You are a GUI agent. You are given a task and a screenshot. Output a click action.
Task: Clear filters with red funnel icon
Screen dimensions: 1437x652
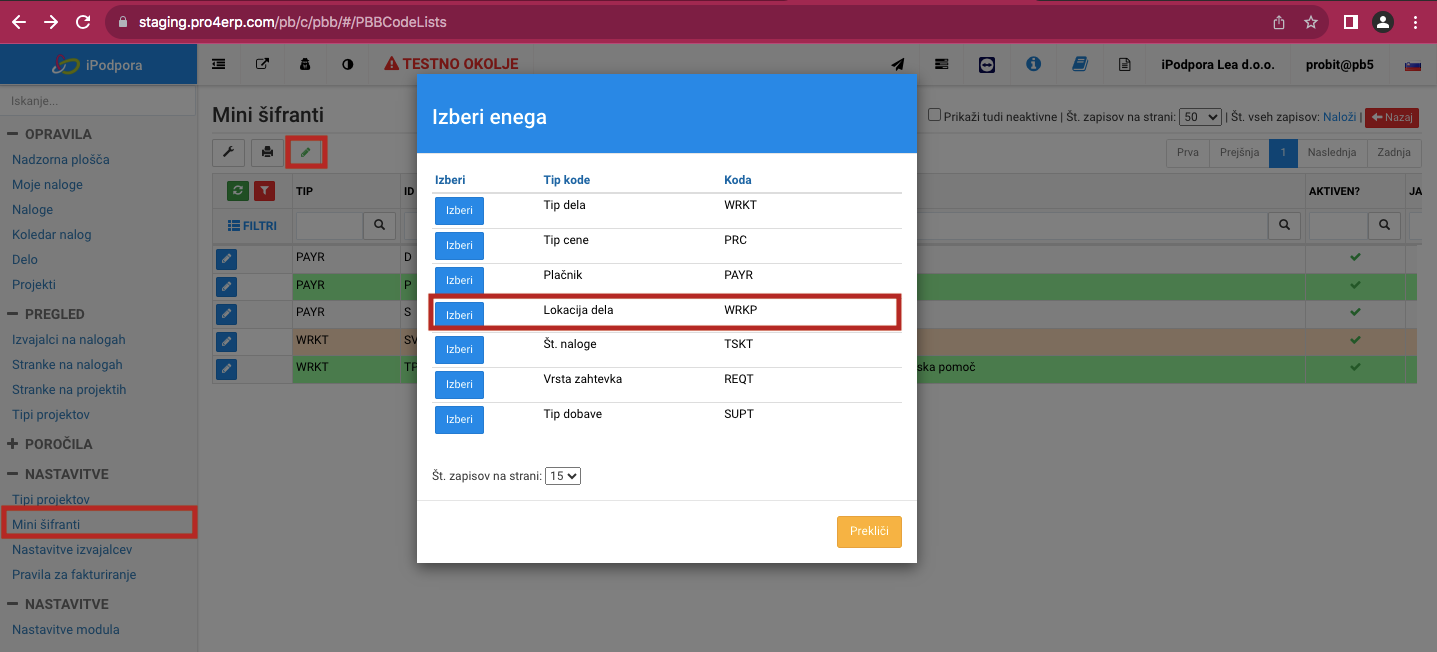264,190
